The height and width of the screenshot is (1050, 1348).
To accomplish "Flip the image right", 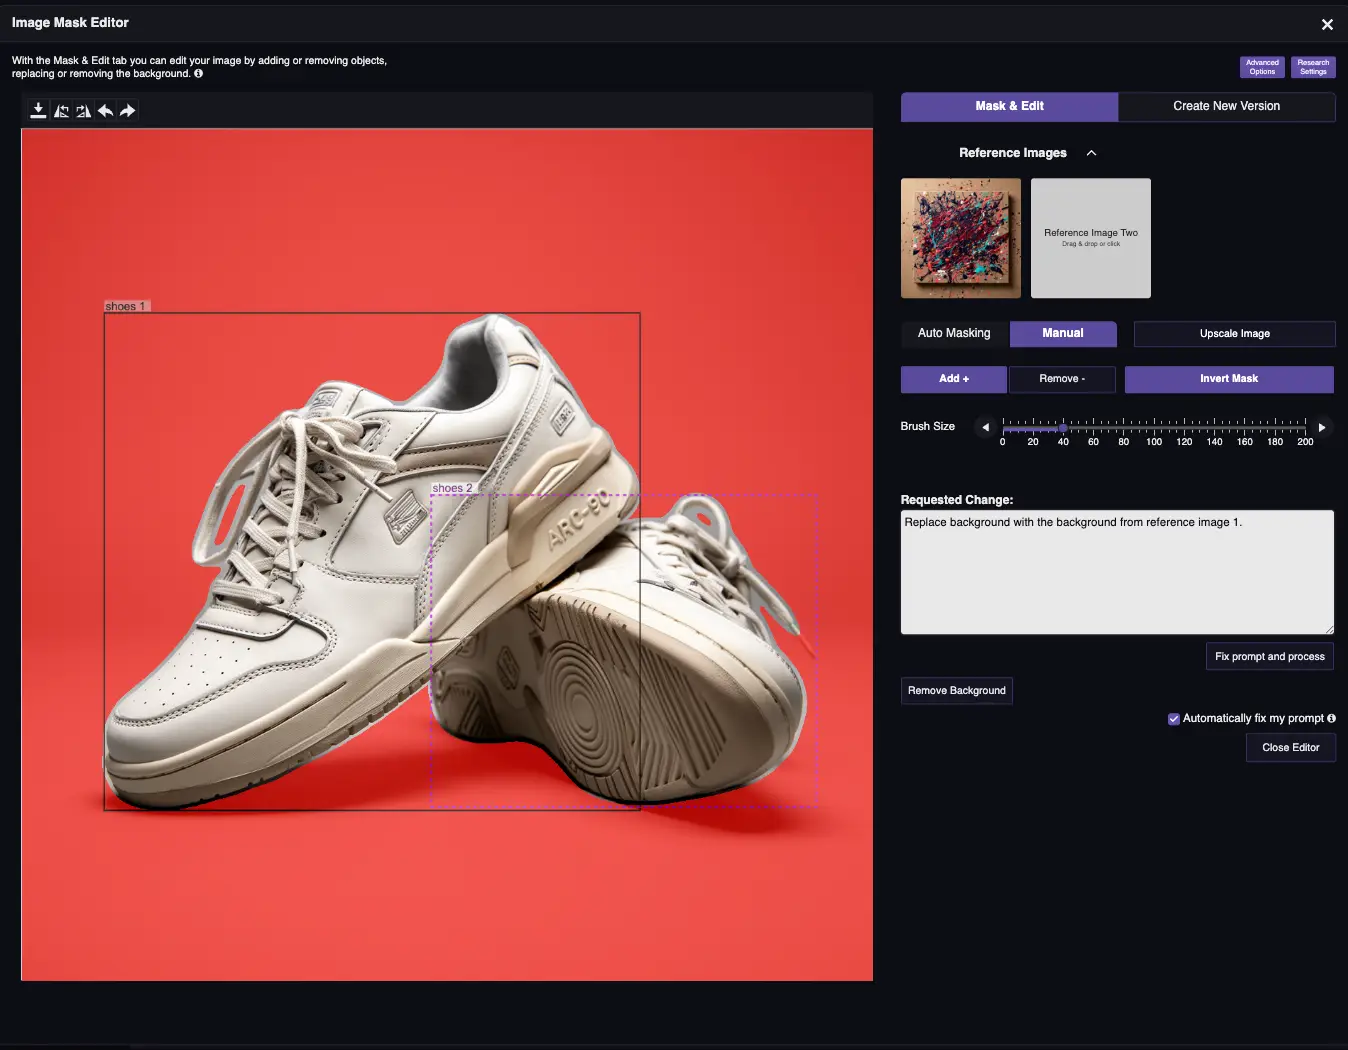I will (83, 111).
